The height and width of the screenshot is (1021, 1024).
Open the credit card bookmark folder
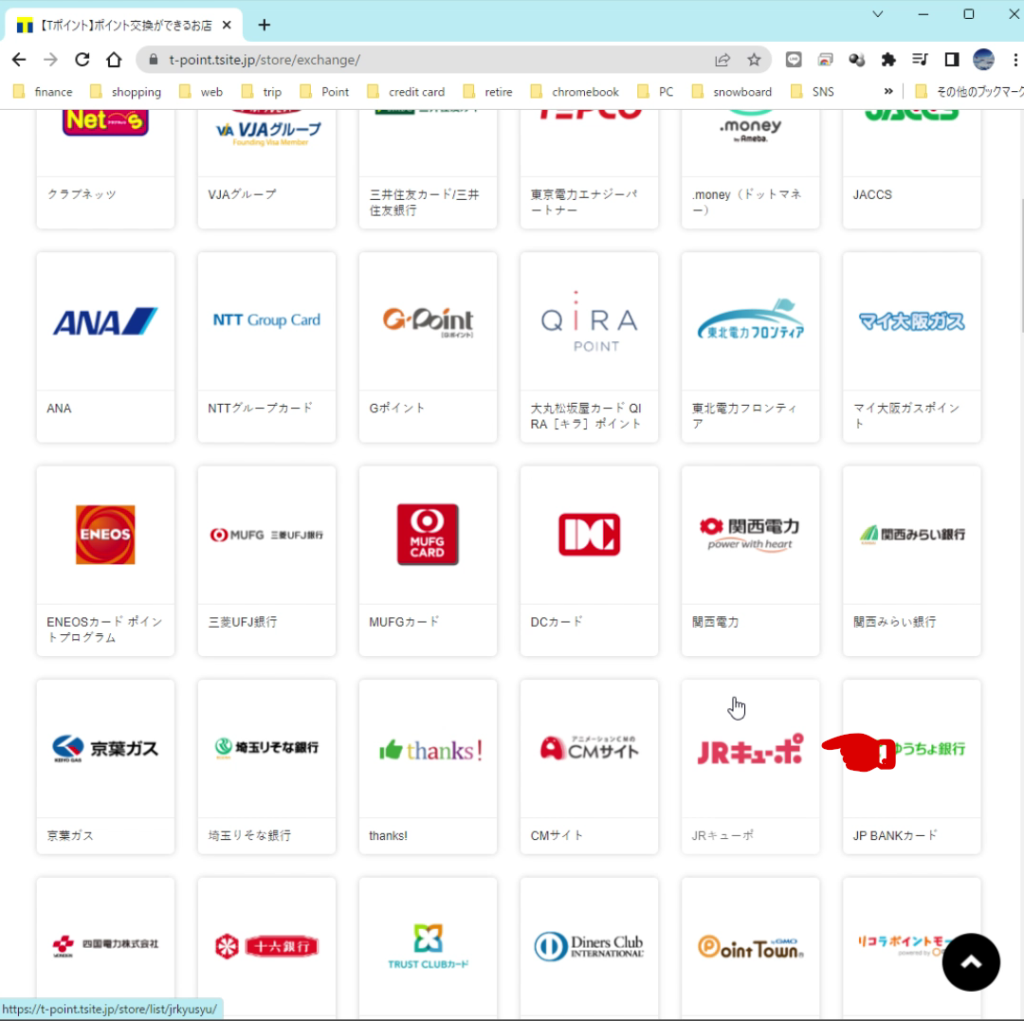click(406, 92)
